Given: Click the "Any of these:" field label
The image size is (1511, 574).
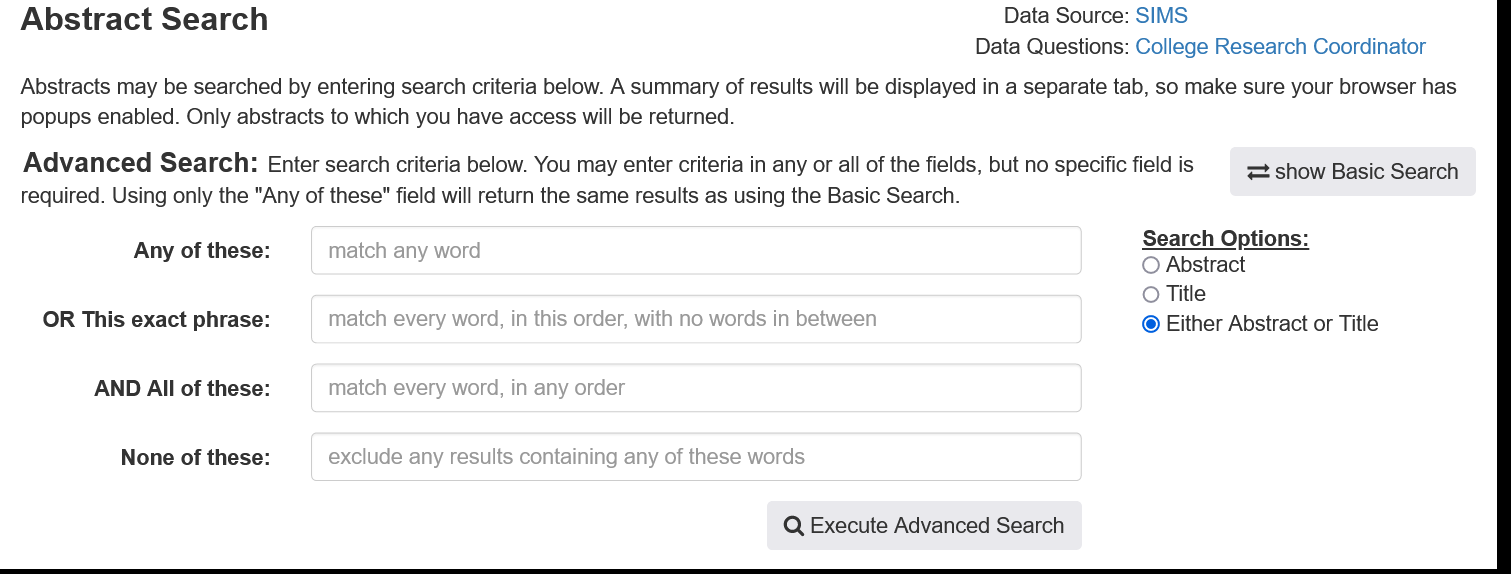Looking at the screenshot, I should point(202,251).
